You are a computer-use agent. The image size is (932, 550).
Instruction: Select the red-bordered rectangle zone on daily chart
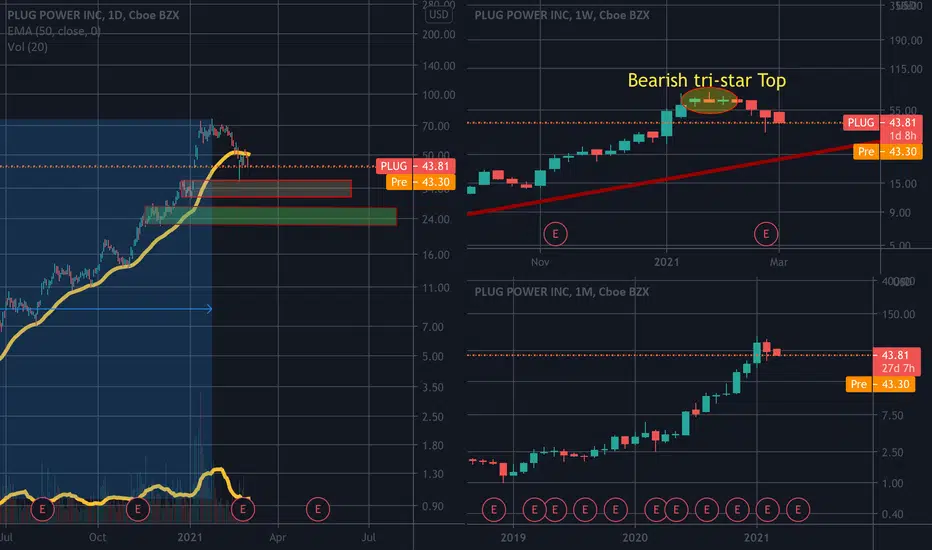[x=266, y=189]
